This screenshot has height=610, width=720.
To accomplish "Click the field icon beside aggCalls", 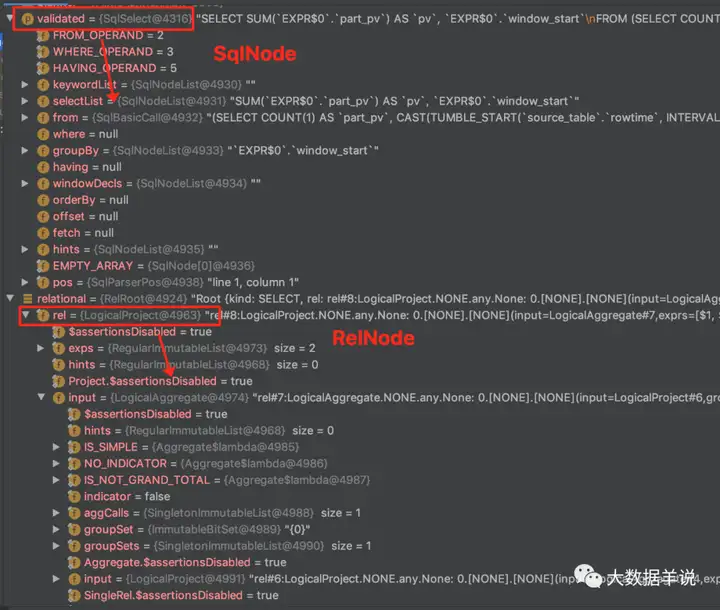I will 74,513.
